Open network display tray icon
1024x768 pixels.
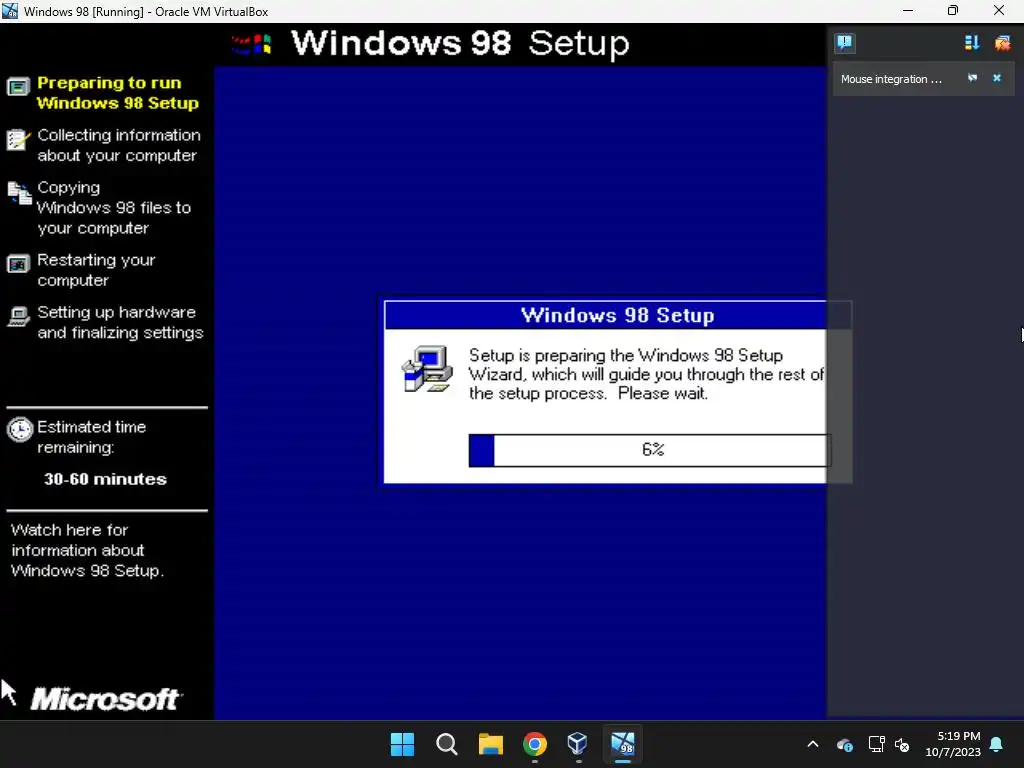click(x=876, y=744)
